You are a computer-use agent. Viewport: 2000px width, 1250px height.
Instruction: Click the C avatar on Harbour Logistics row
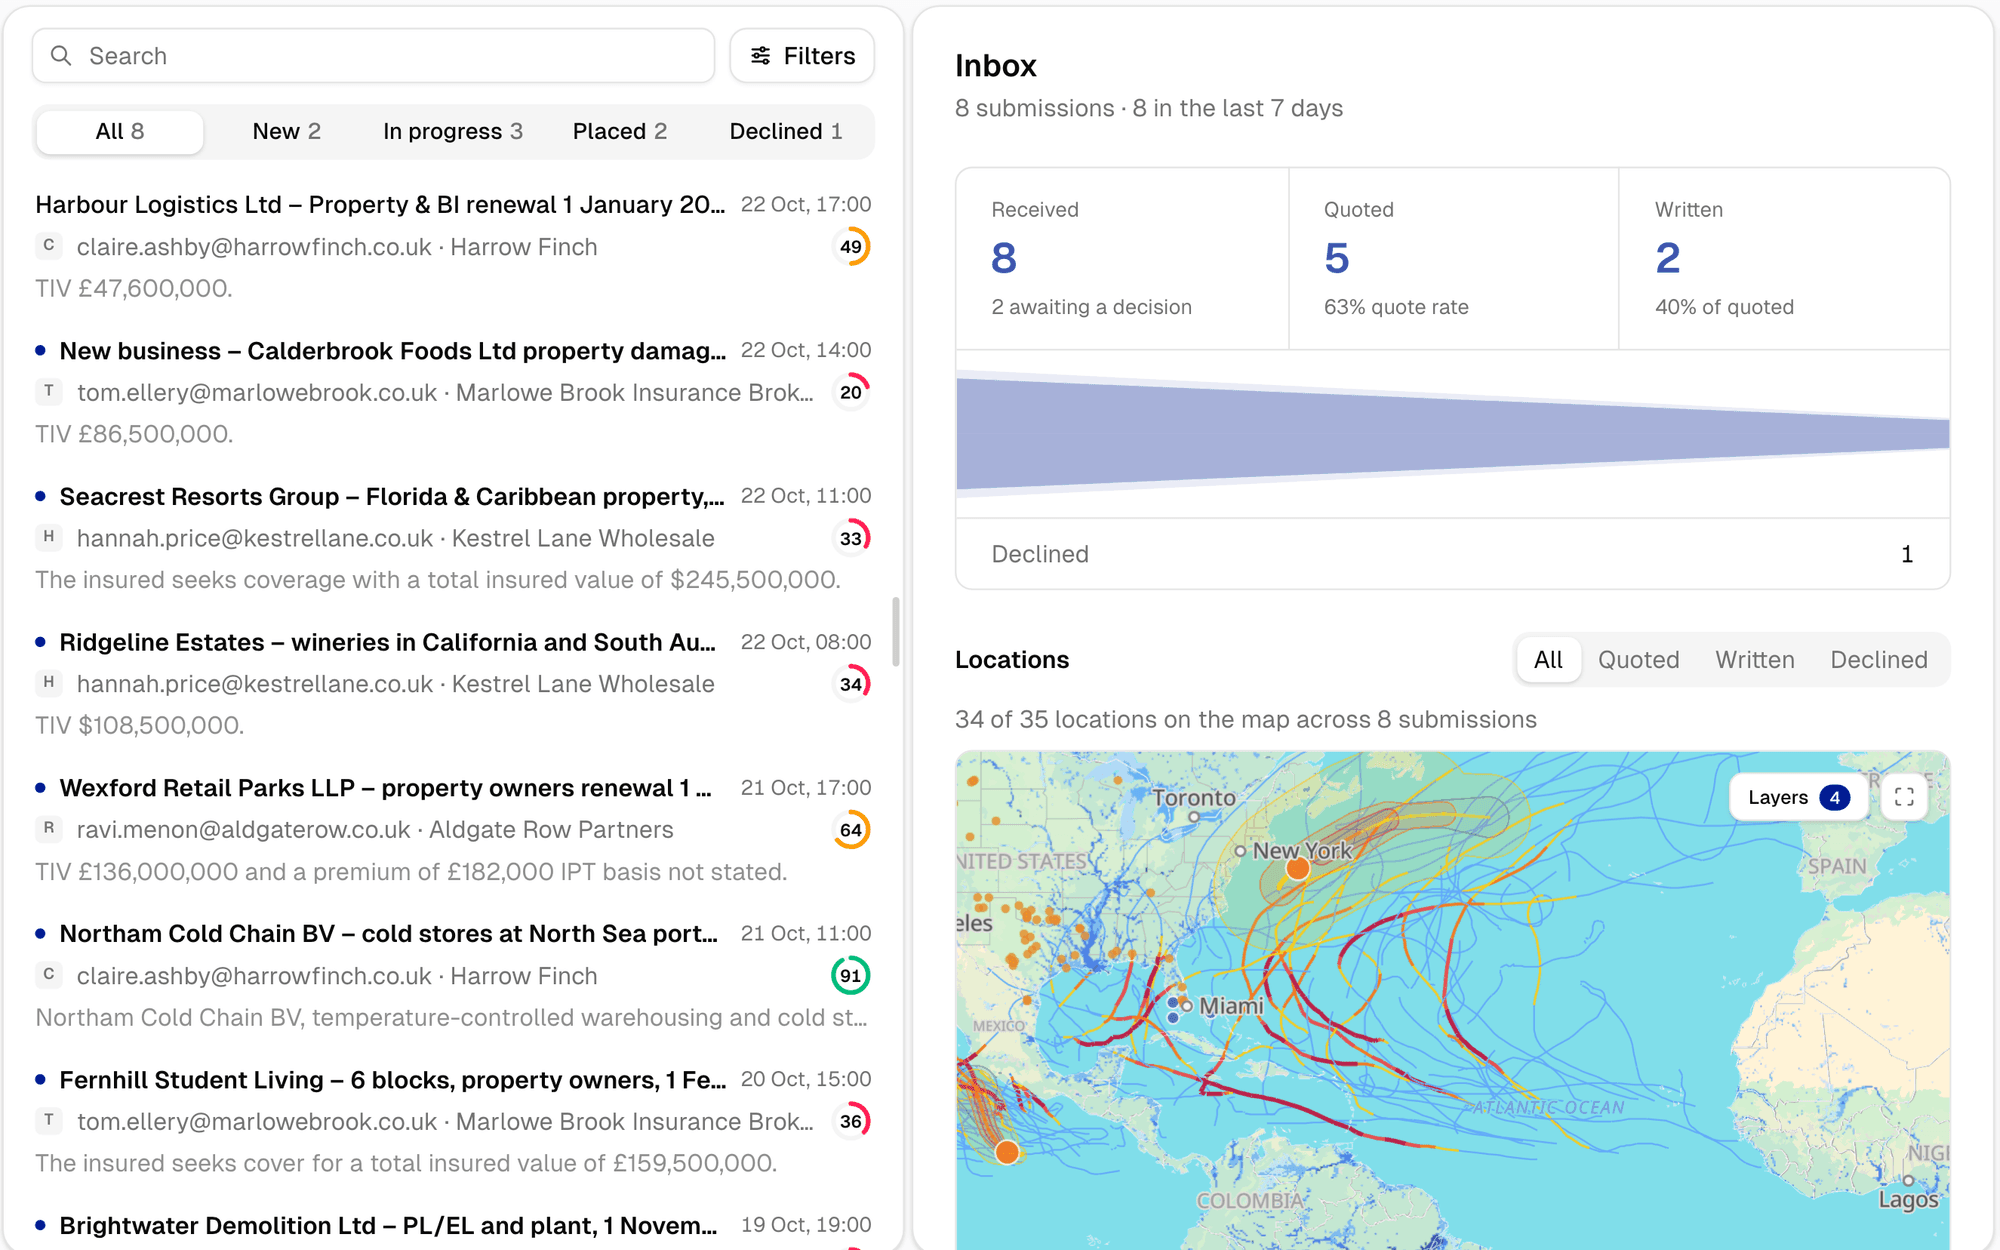(49, 246)
